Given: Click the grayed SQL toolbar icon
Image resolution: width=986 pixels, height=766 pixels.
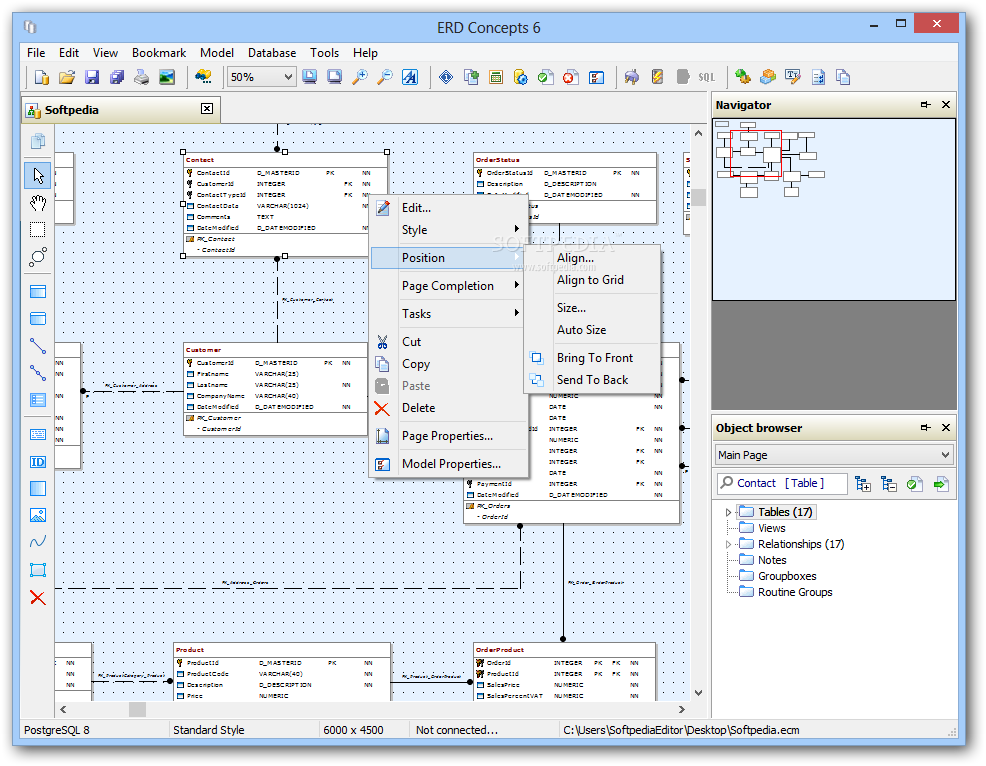Looking at the screenshot, I should pyautogui.click(x=707, y=77).
